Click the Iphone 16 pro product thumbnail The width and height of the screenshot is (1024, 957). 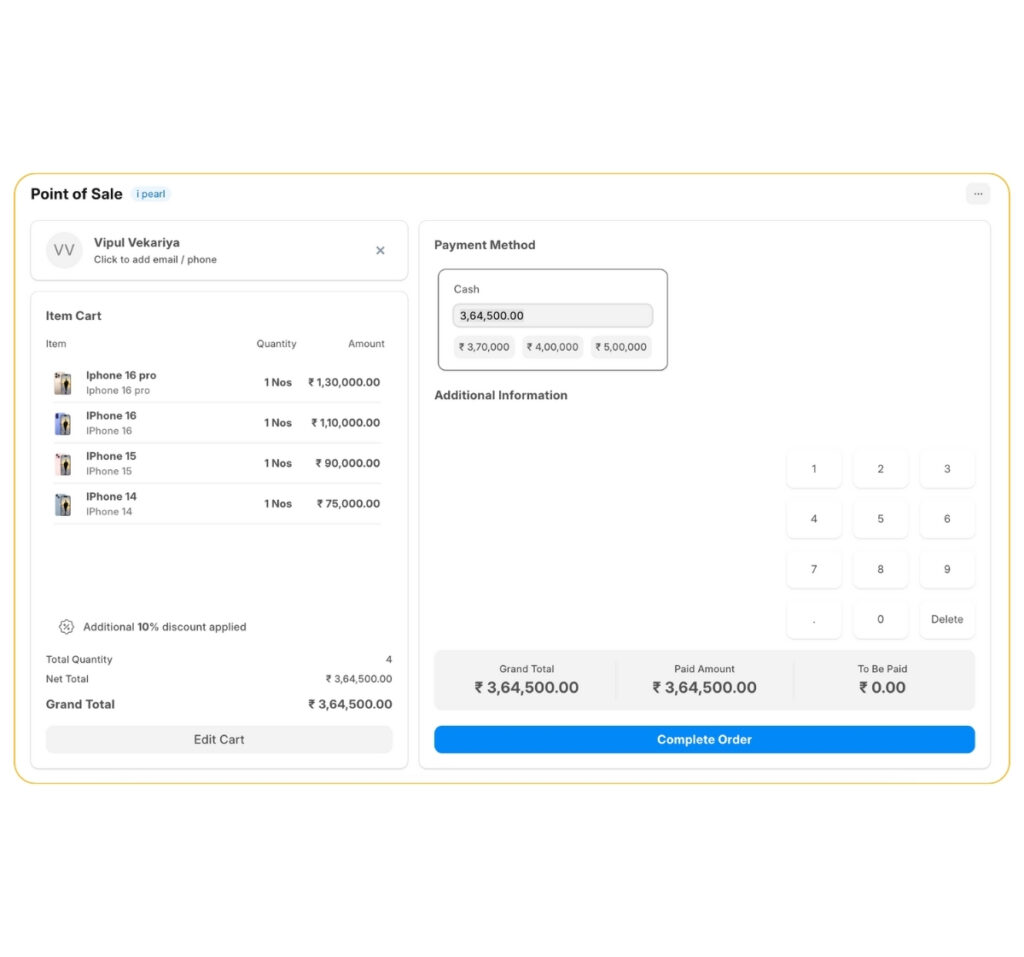61,382
